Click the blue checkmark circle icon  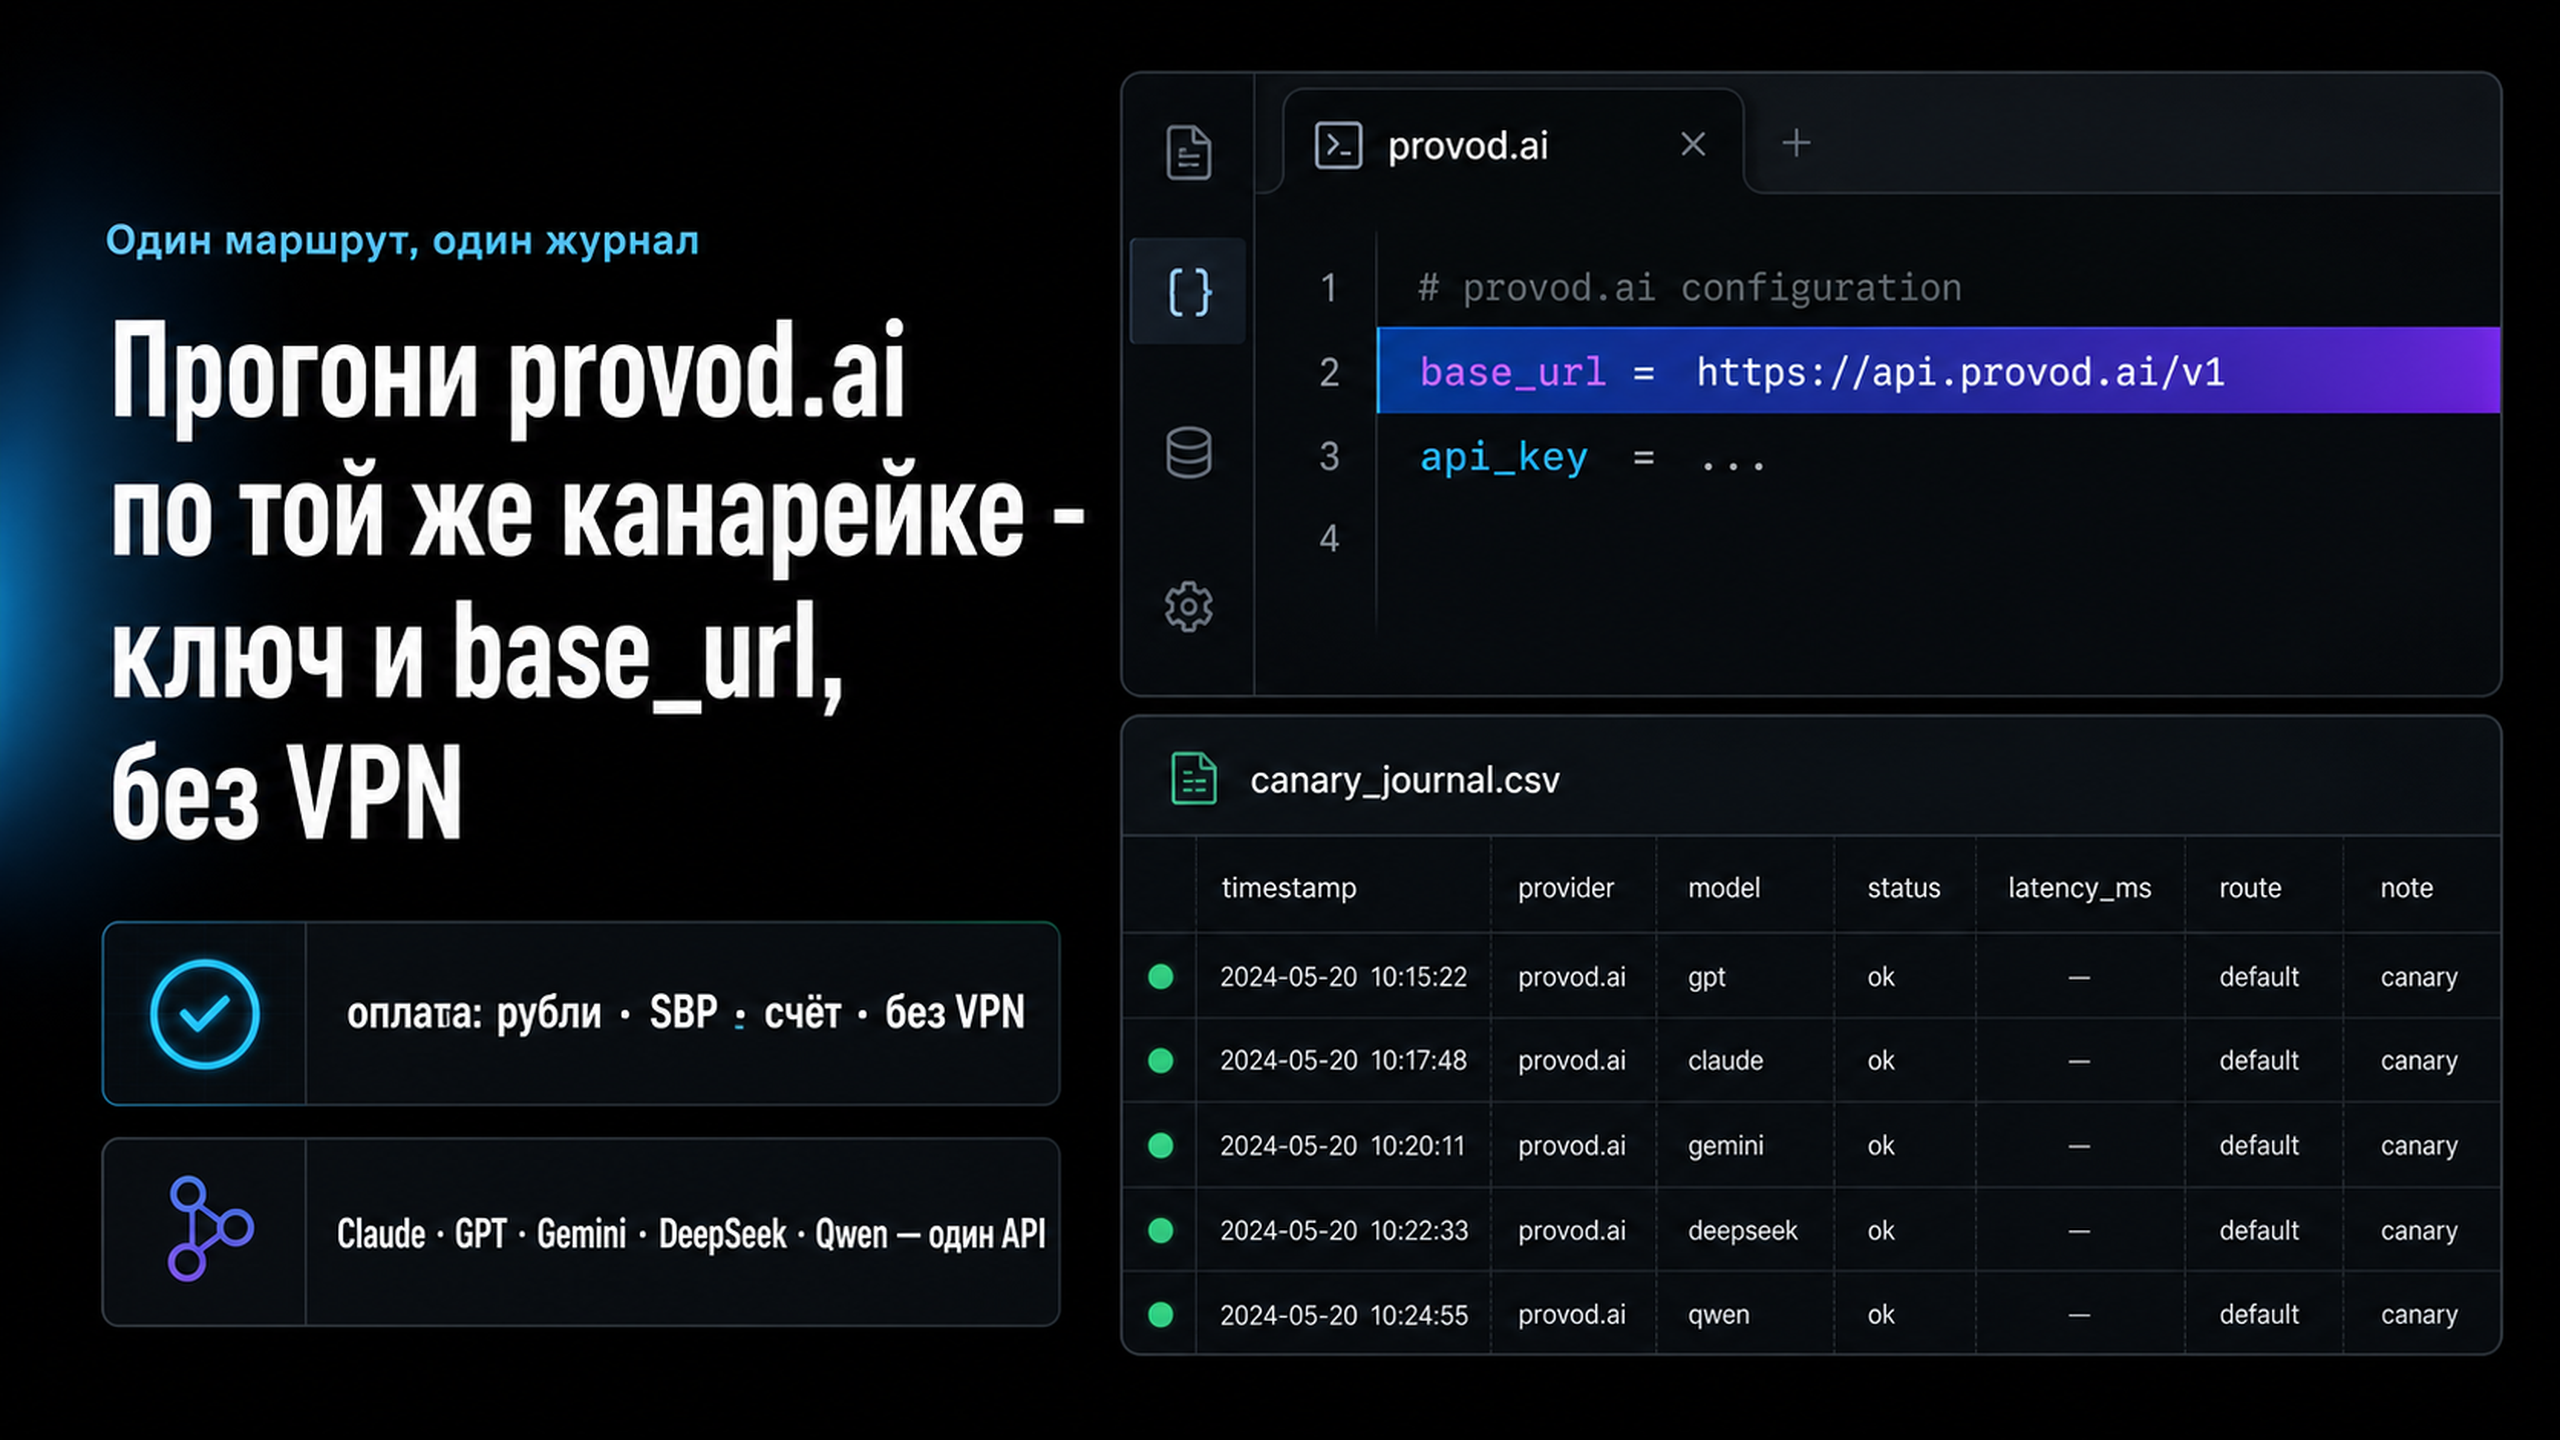pyautogui.click(x=205, y=1014)
